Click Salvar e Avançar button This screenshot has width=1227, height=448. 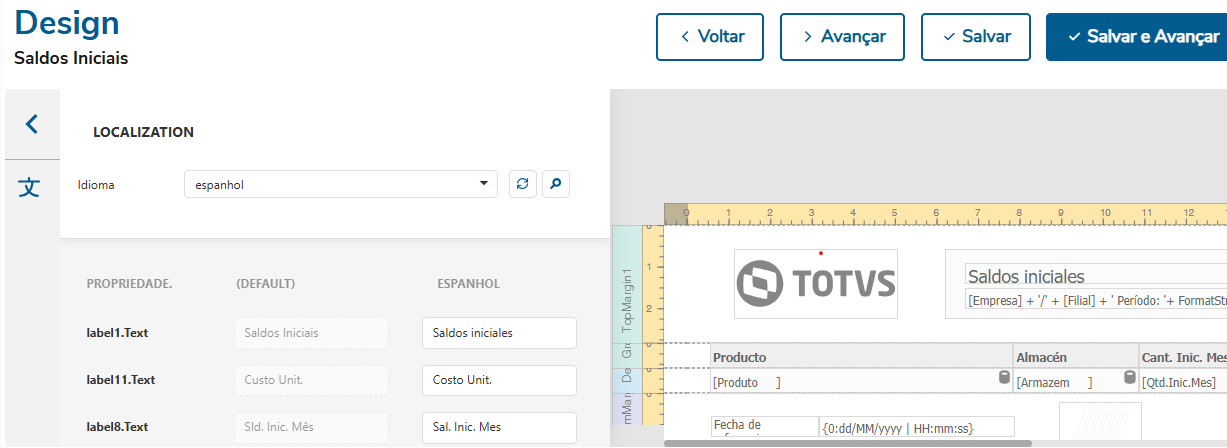[1136, 37]
